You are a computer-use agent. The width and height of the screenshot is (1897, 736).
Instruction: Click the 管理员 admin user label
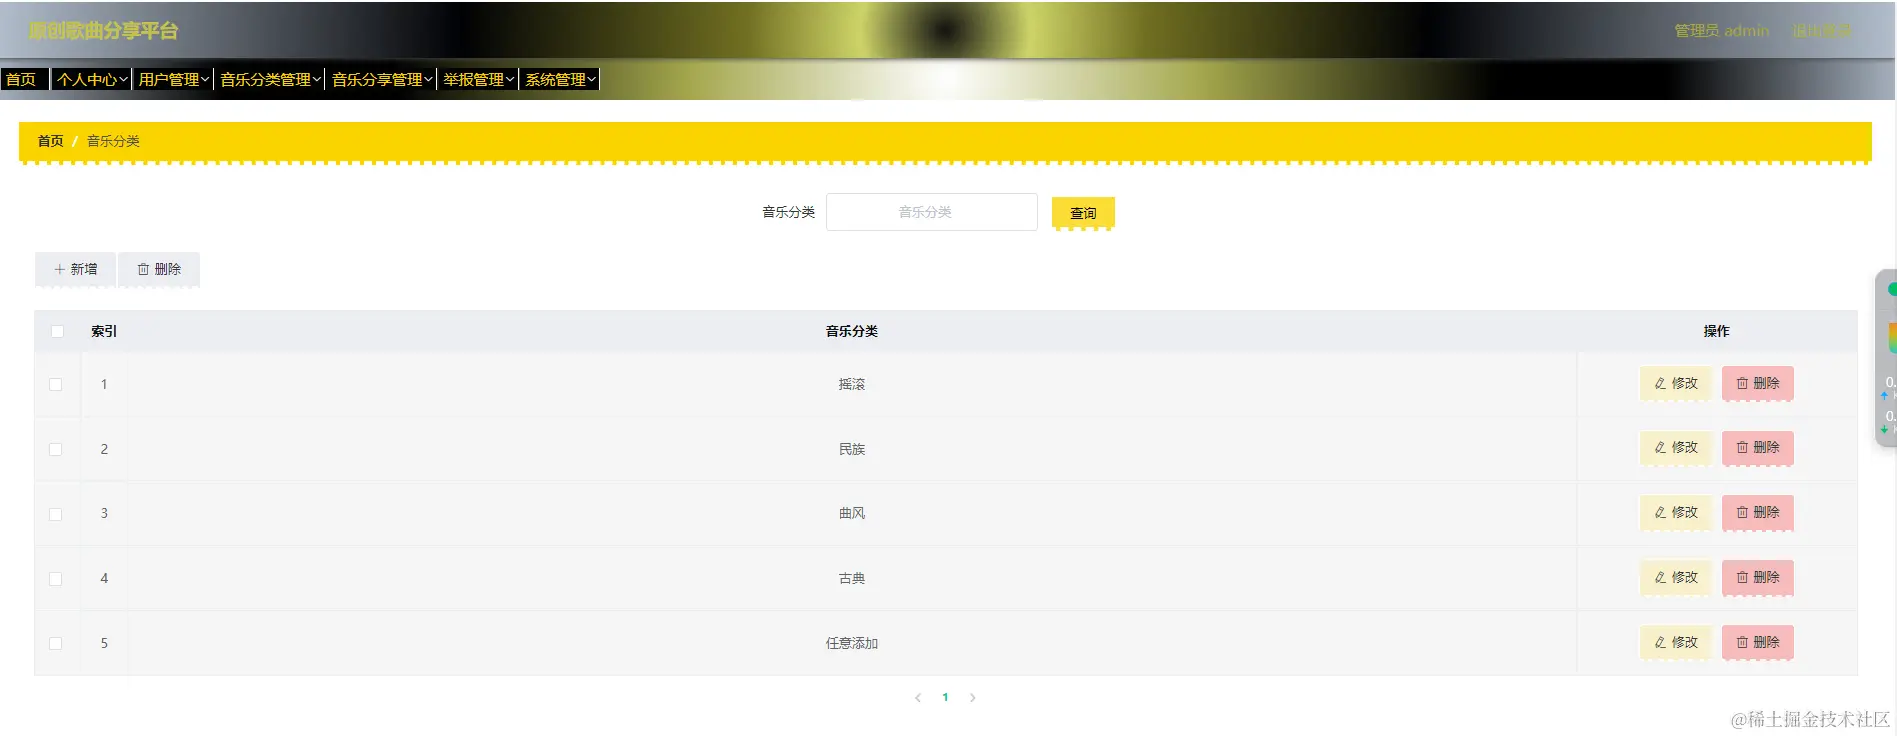1722,31
